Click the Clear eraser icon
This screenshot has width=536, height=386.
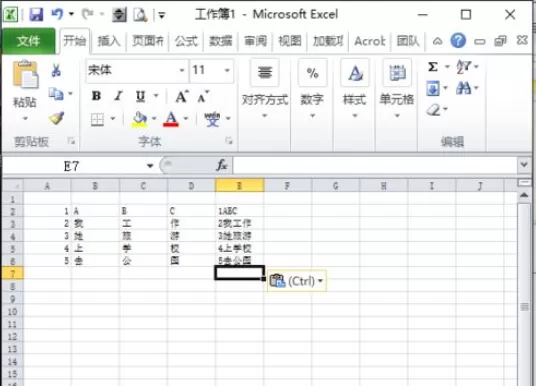tap(434, 110)
